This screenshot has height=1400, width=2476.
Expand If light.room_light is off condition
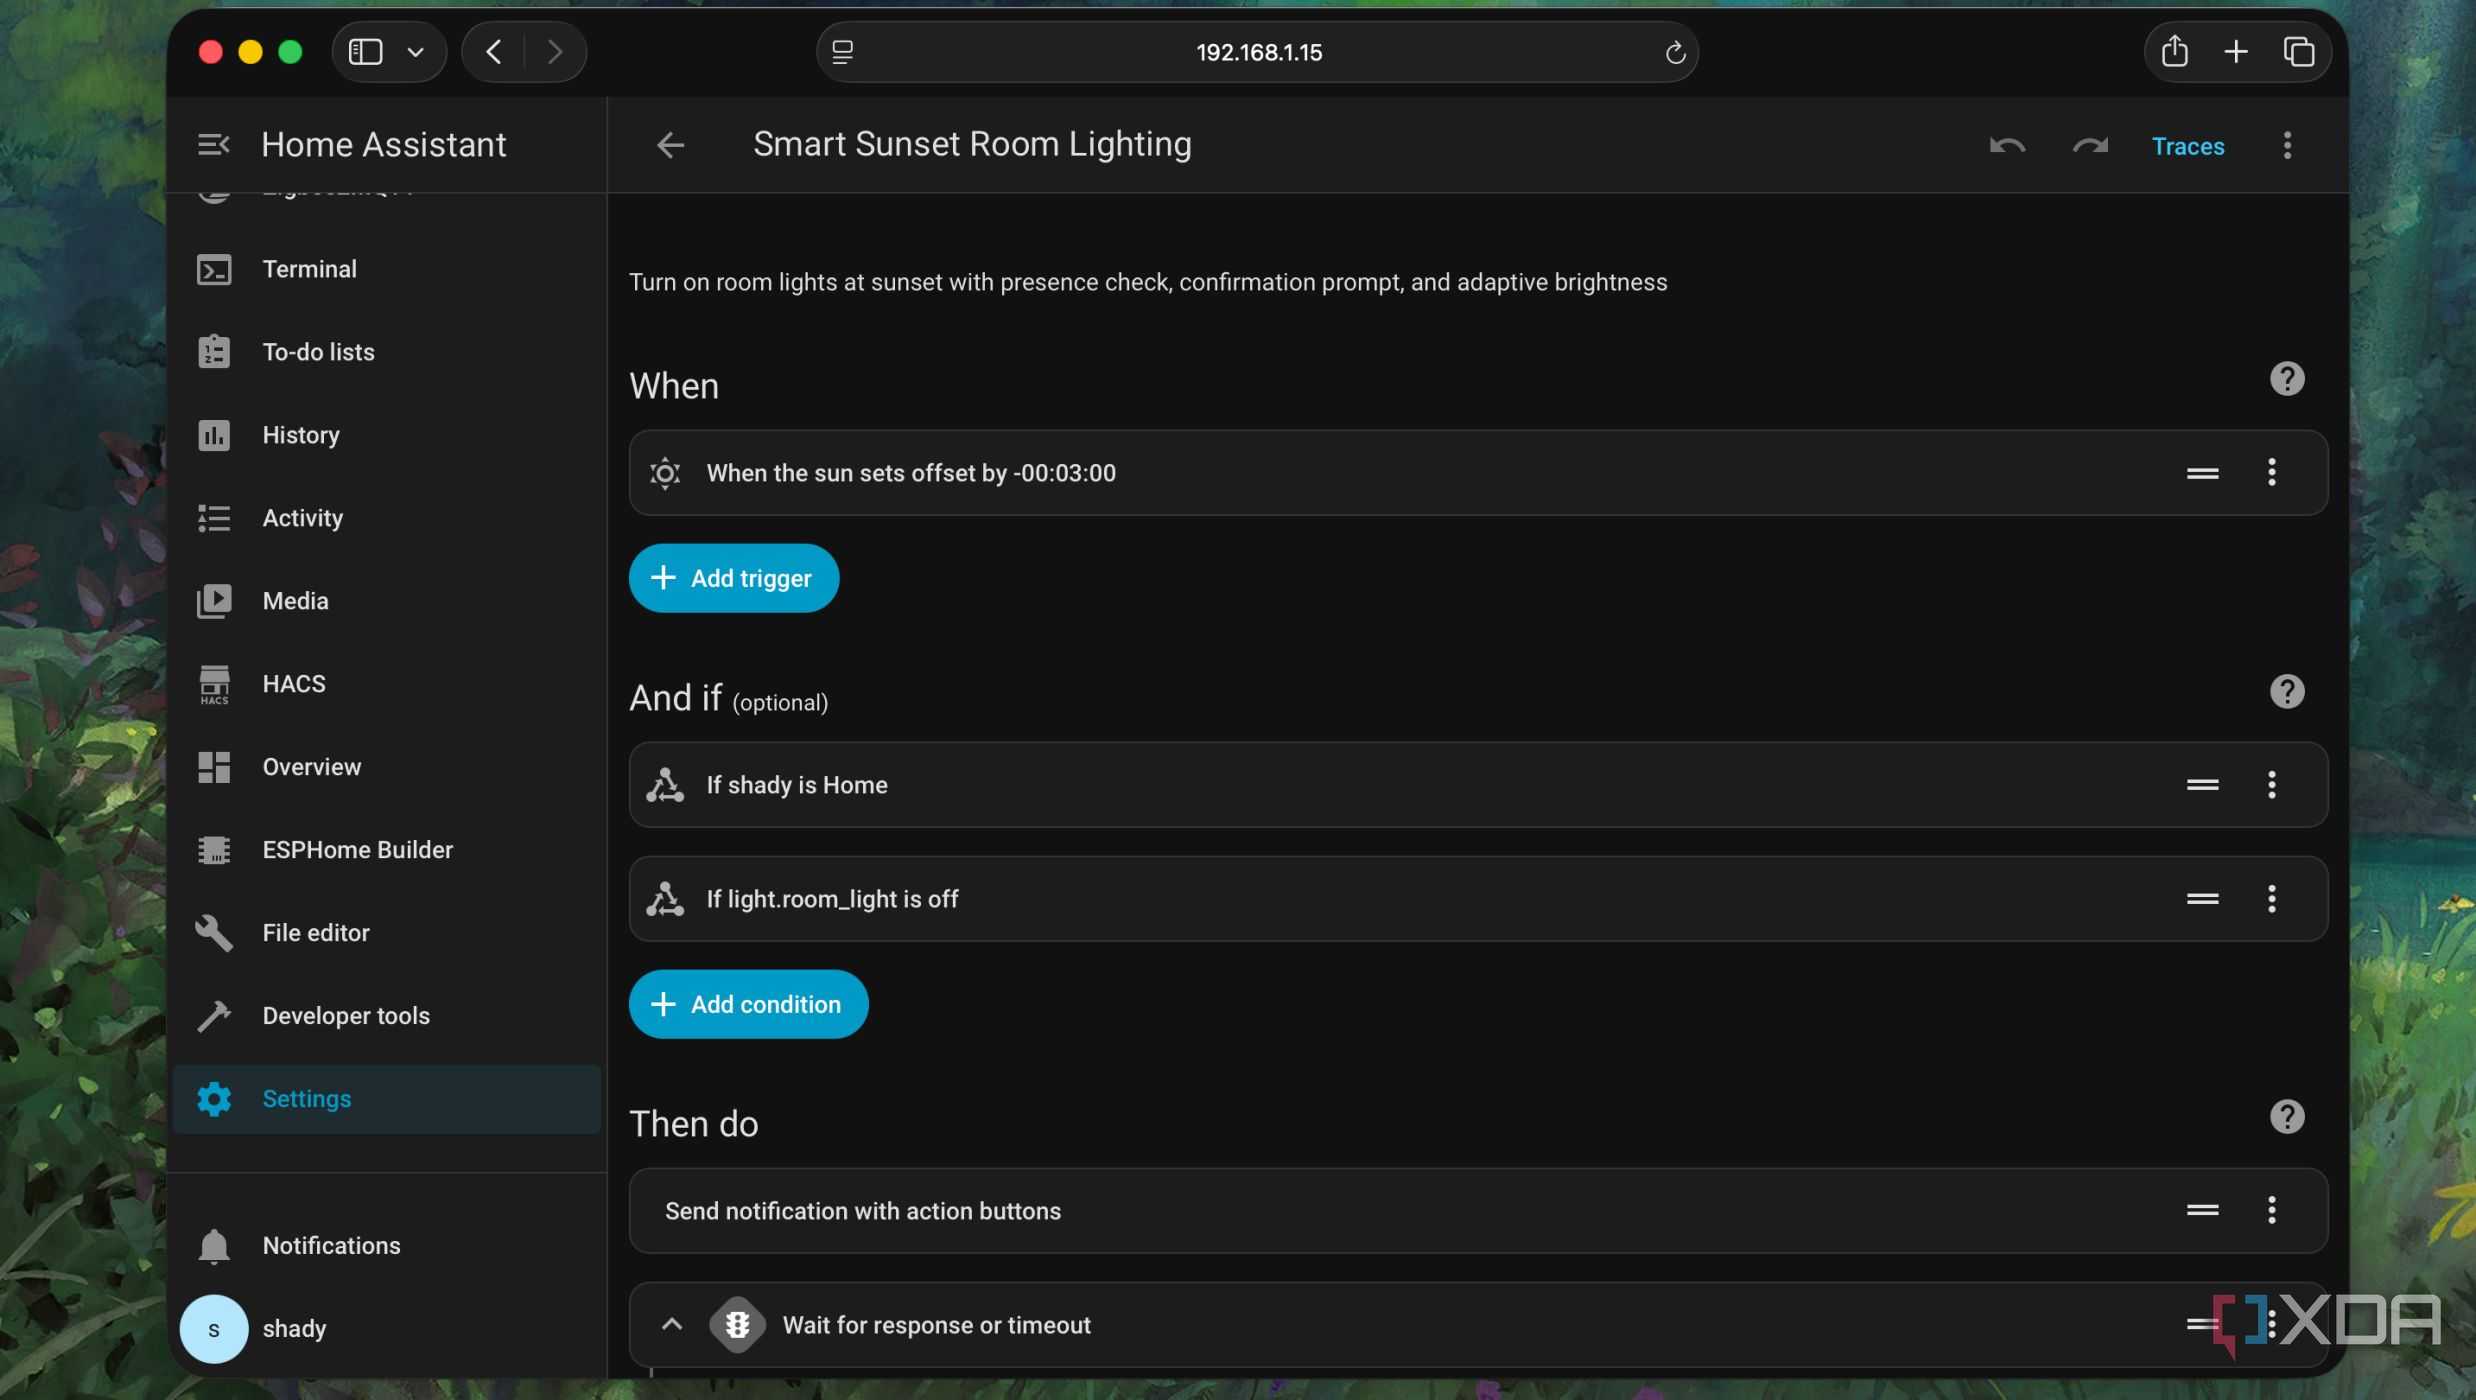1477,899
